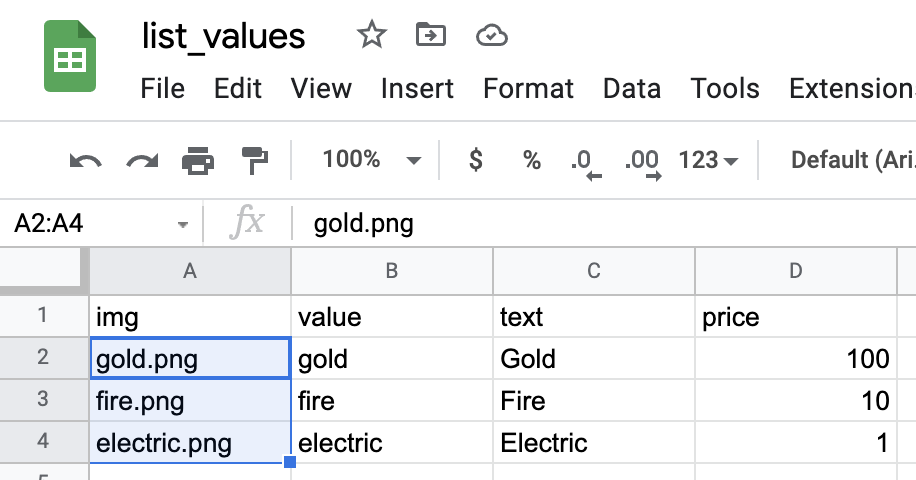Click the move to folder icon
This screenshot has width=916, height=480.
[431, 36]
